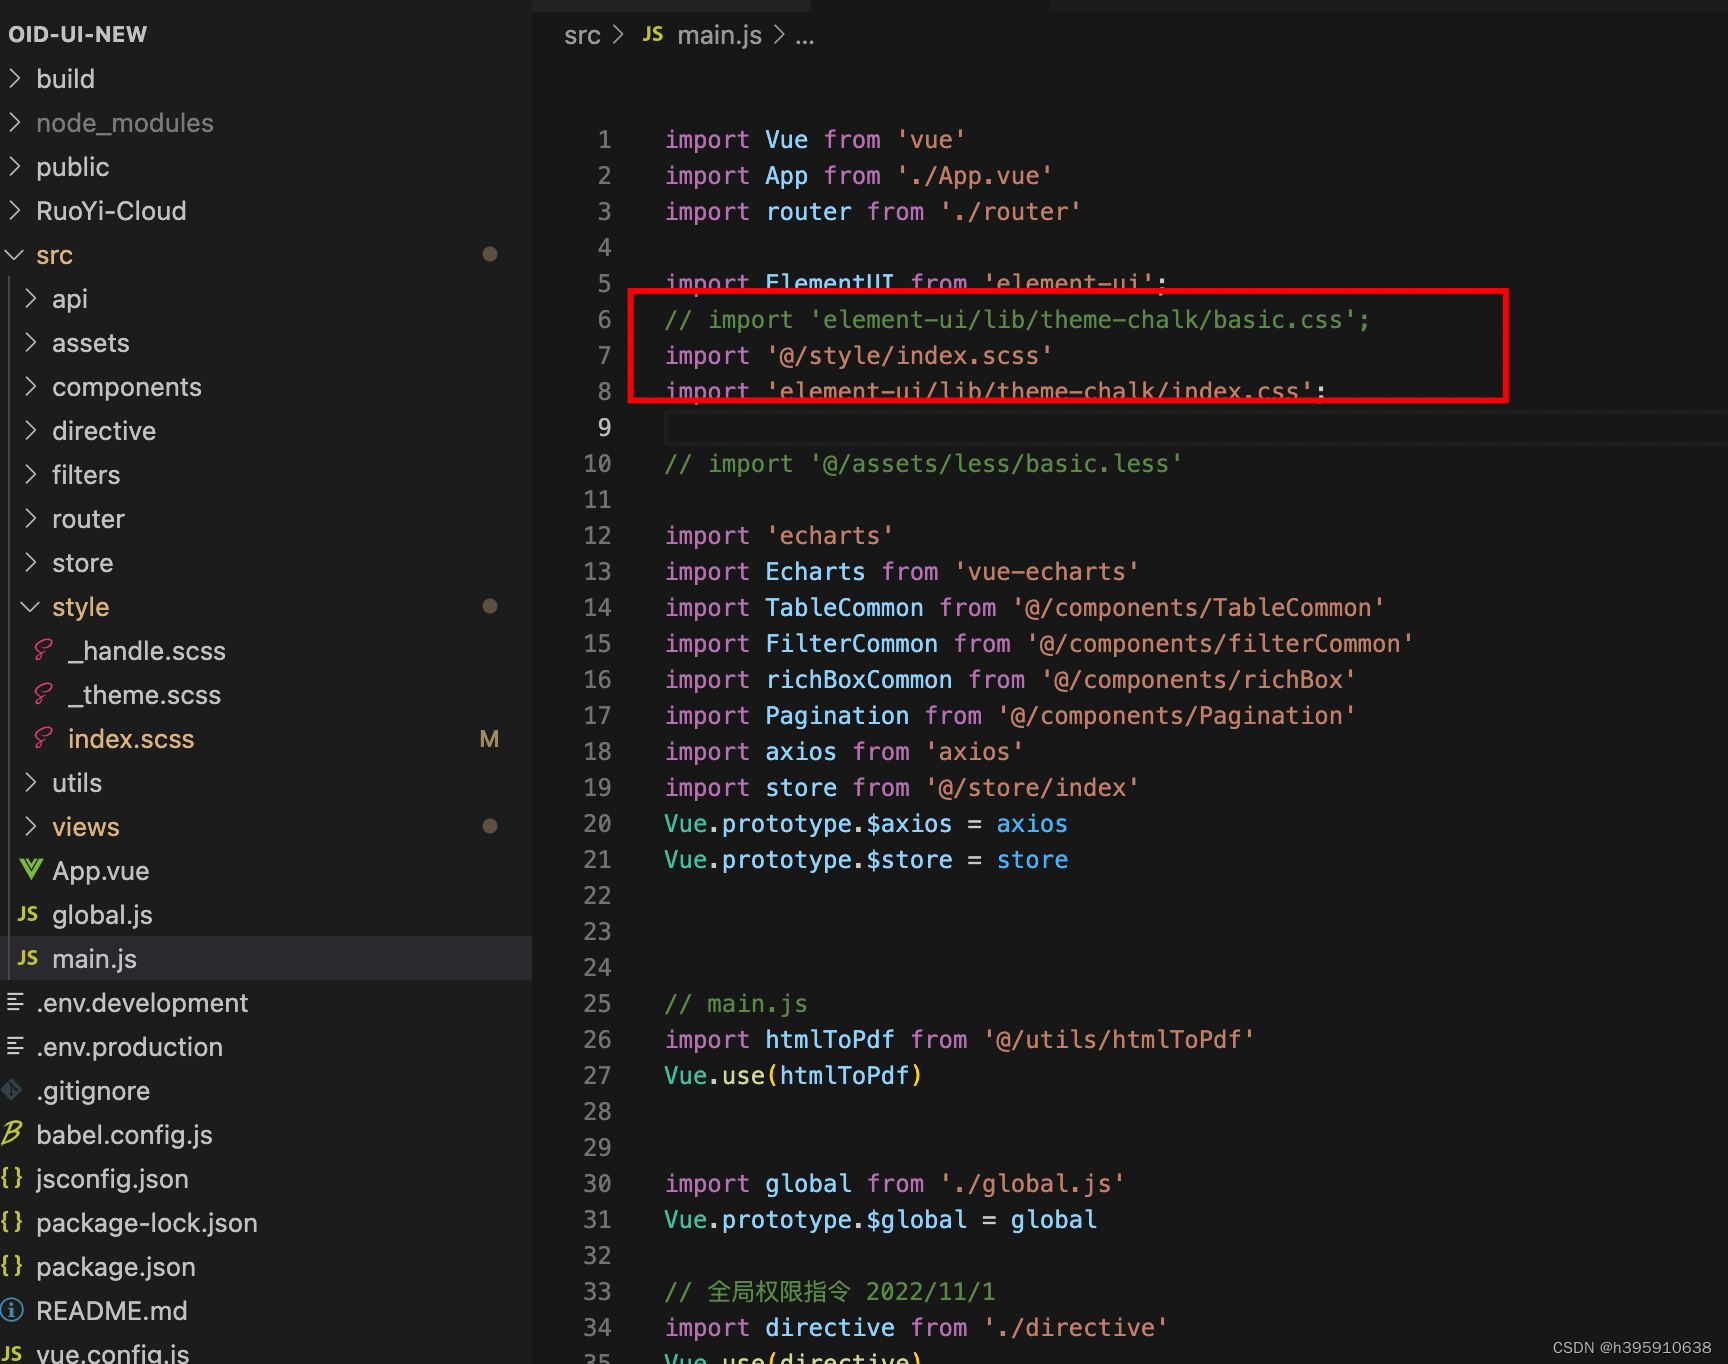This screenshot has height=1364, width=1728.
Task: Open App.vue in the explorer
Action: click(100, 871)
